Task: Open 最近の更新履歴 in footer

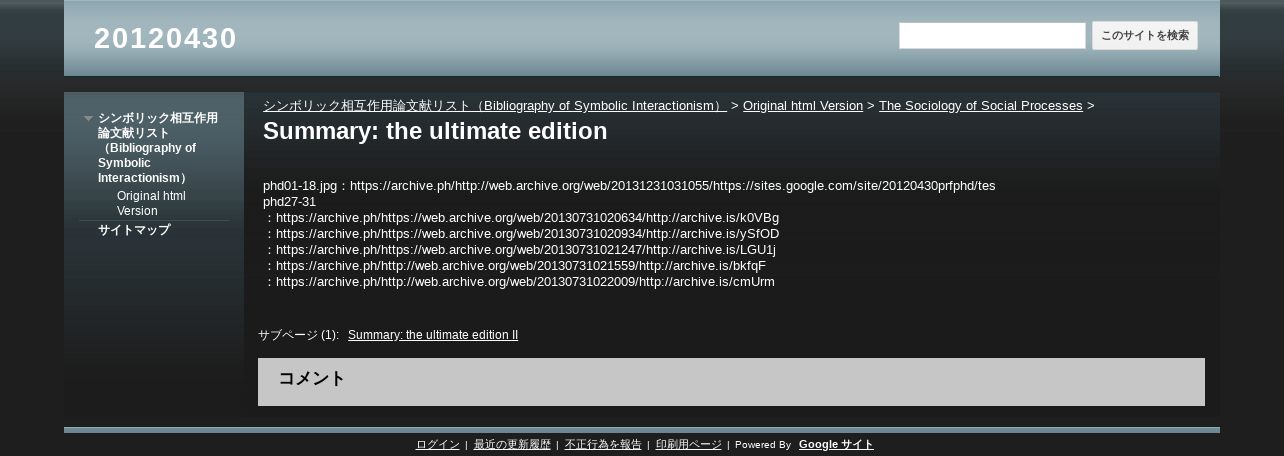Action: [x=512, y=445]
